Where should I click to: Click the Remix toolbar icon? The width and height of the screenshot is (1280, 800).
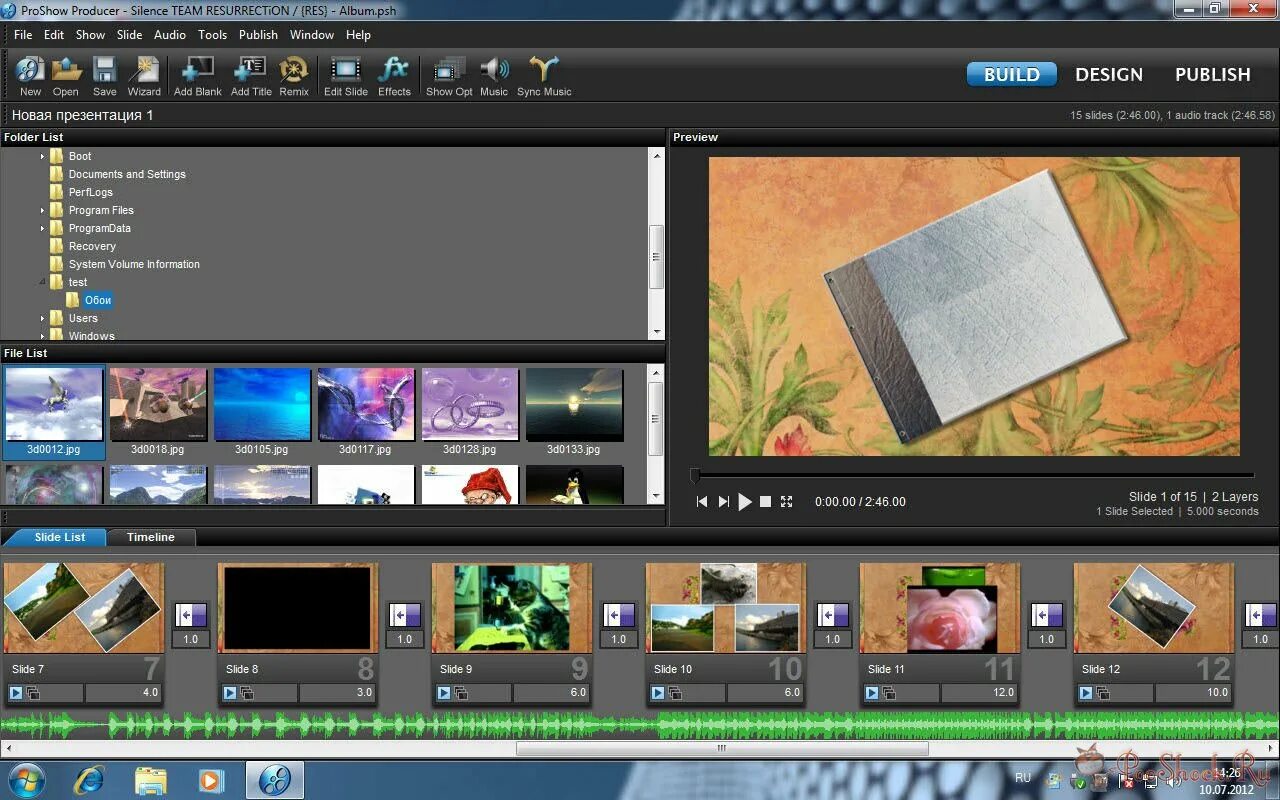(294, 76)
